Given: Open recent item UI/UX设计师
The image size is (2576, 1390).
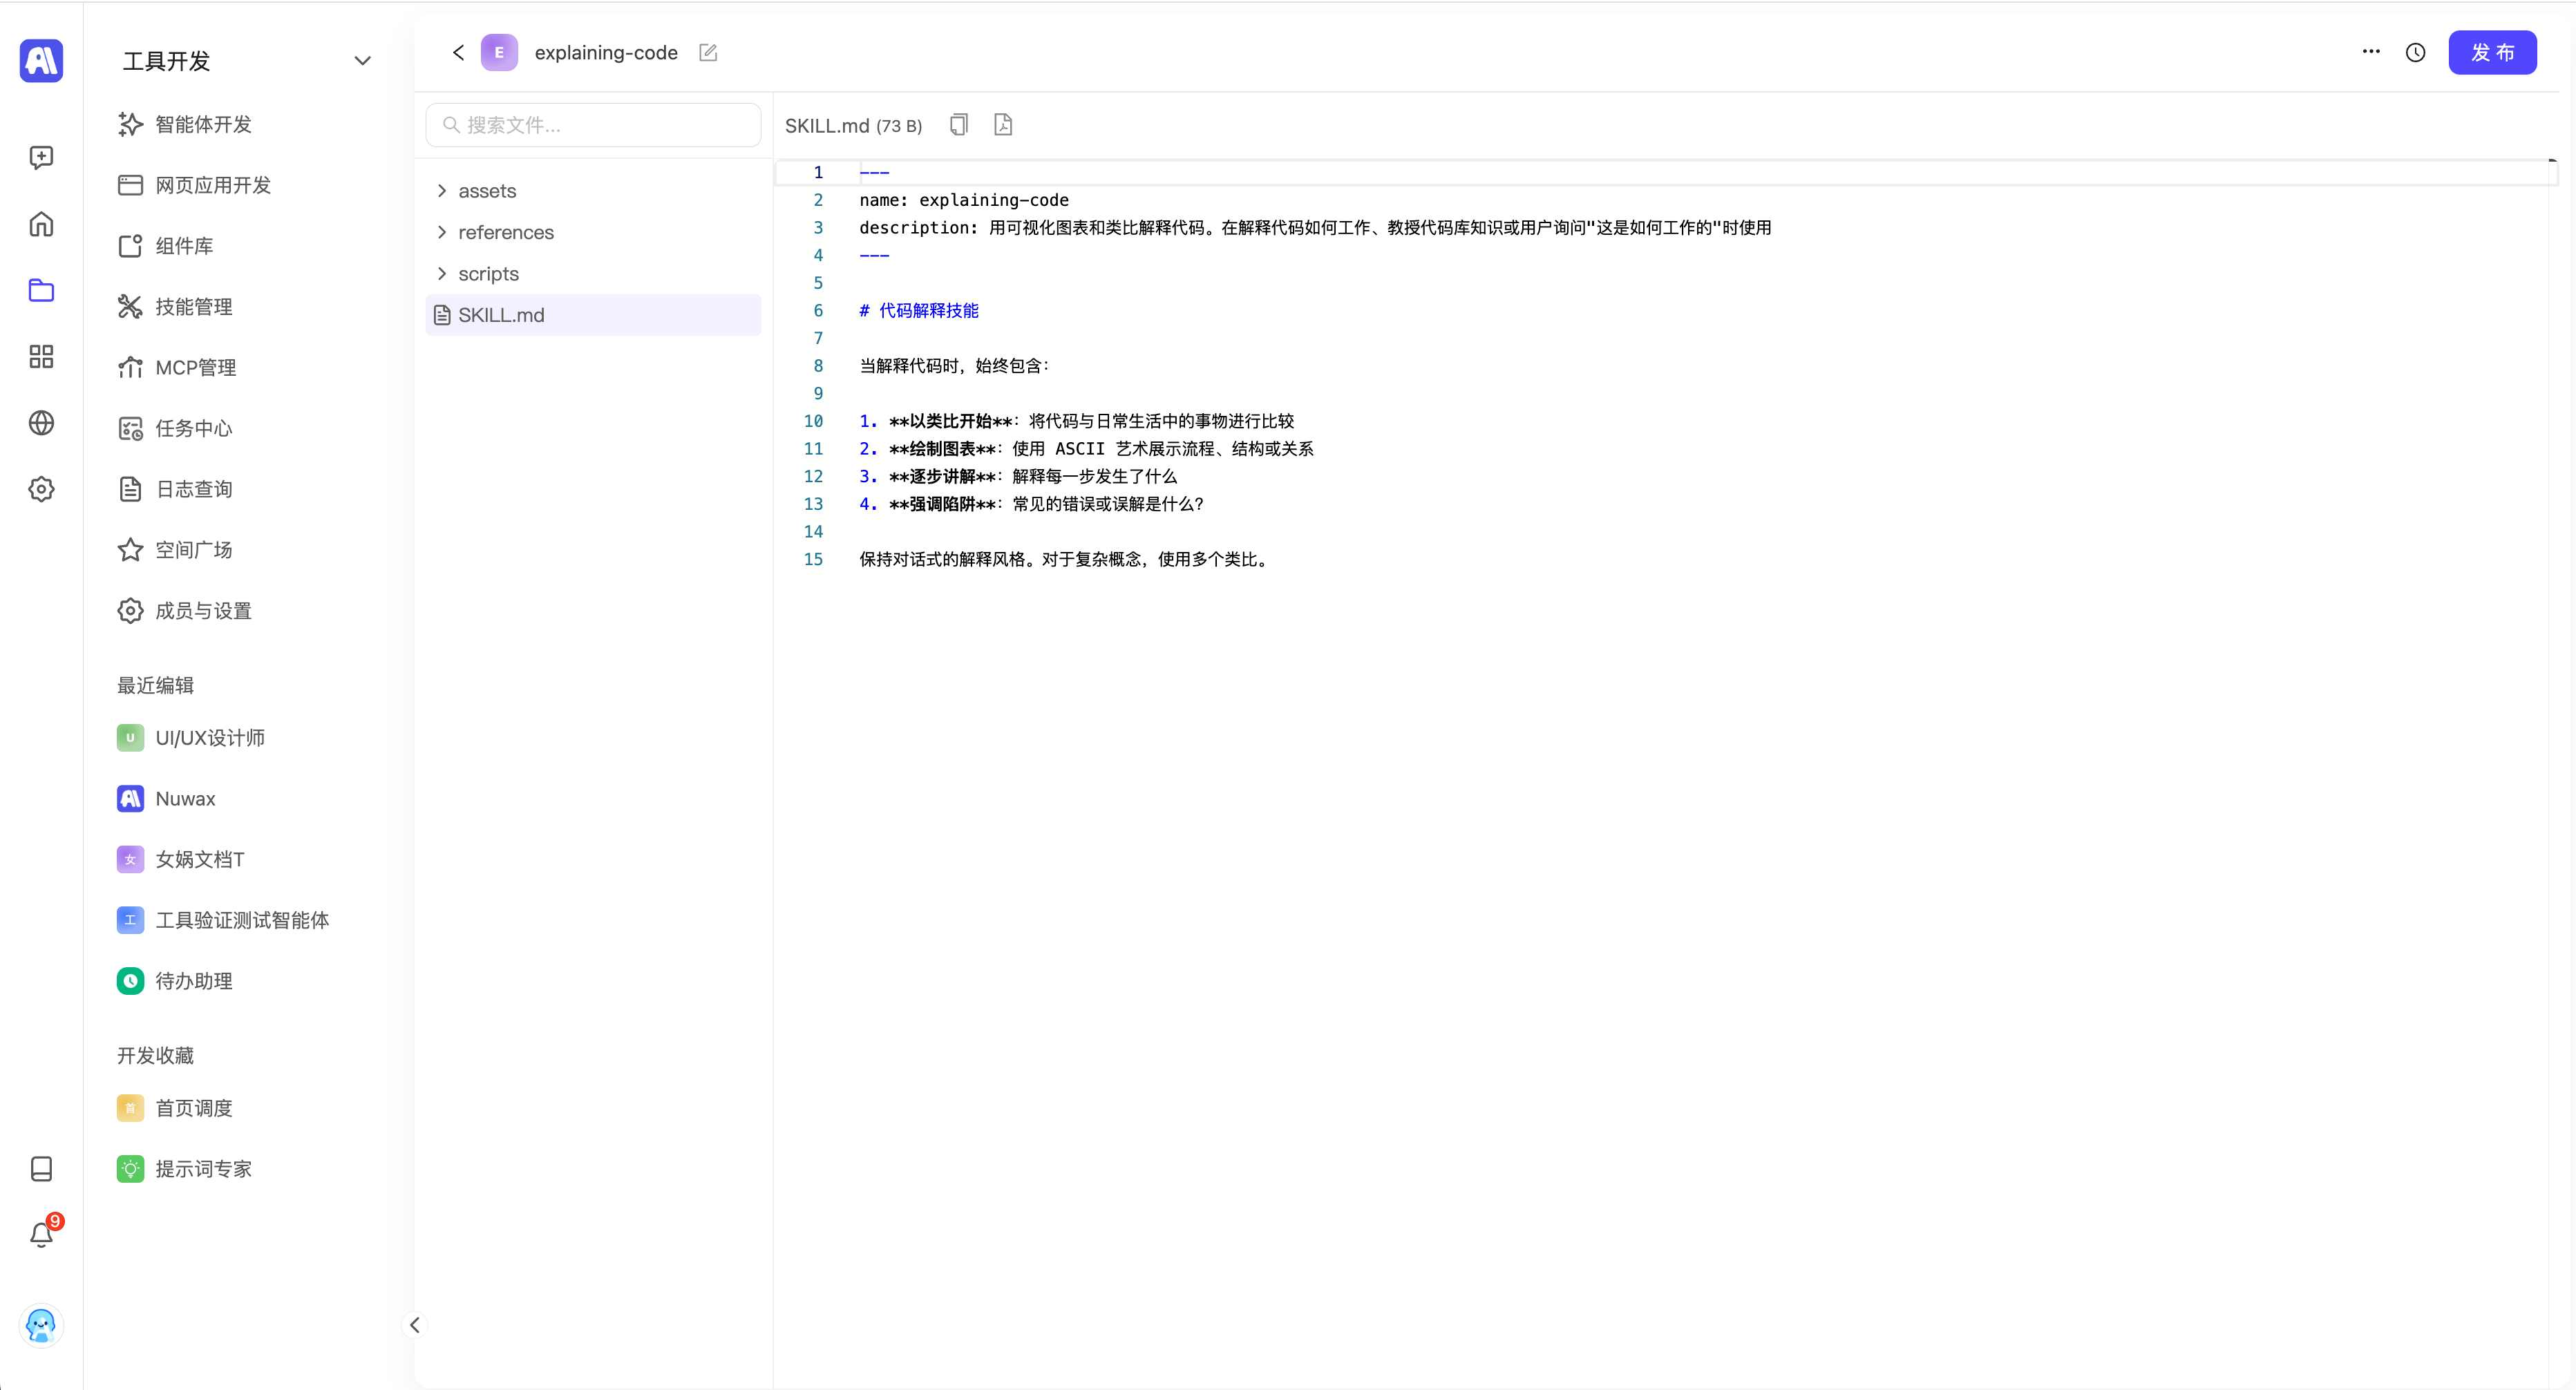Looking at the screenshot, I should pos(209,738).
